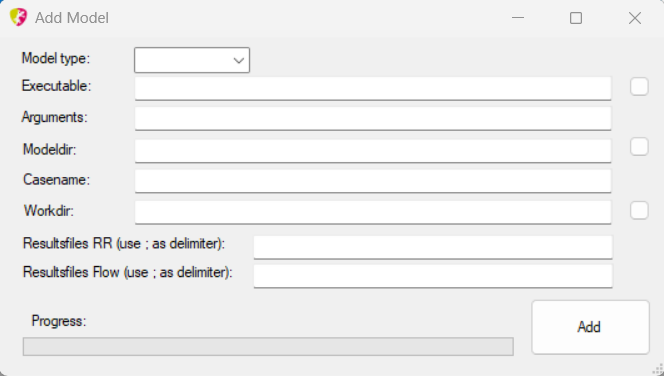Close the Add Model window
Screen dimensions: 664x376
[x=635, y=18]
